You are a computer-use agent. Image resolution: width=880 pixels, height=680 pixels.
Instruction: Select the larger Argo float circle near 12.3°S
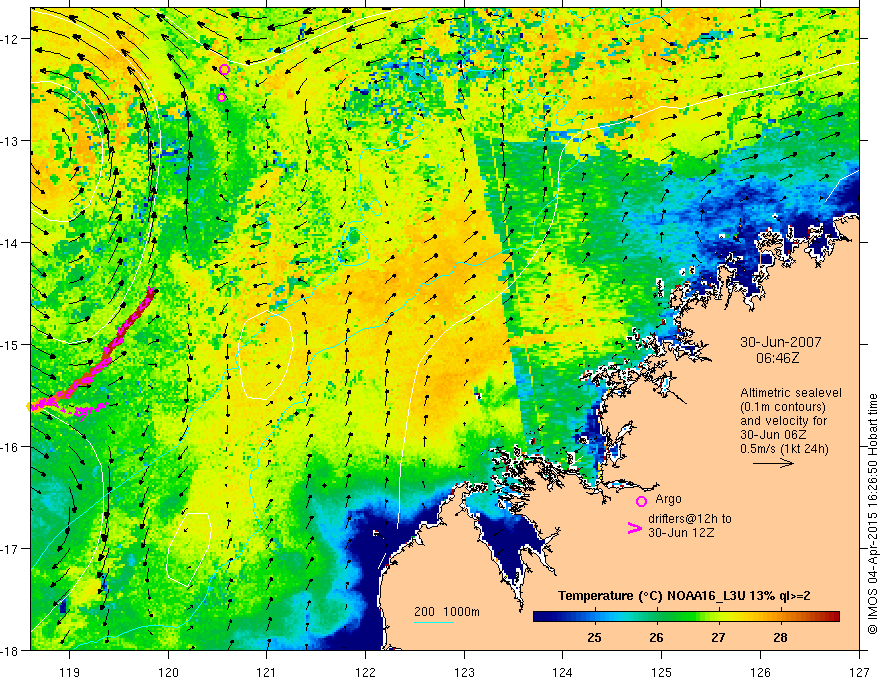tap(224, 70)
